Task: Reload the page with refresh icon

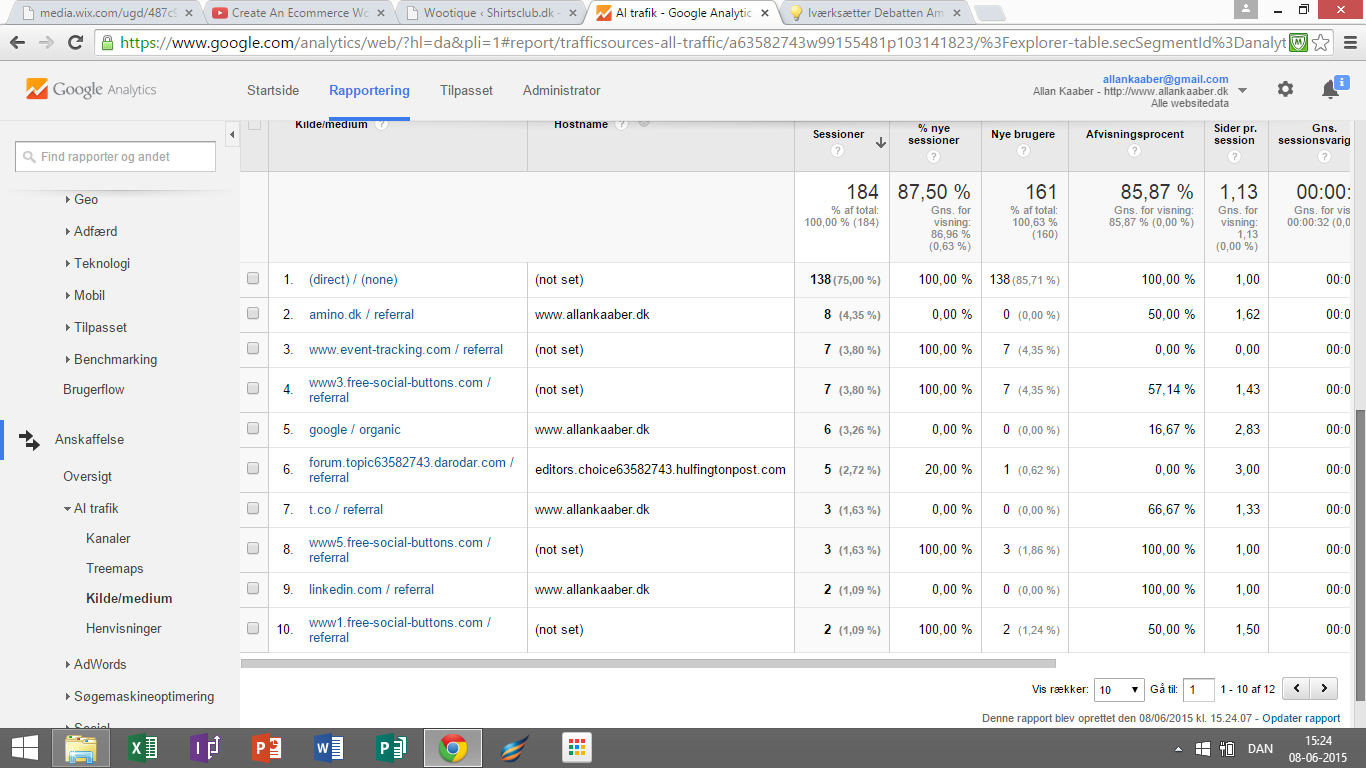Action: [x=75, y=43]
